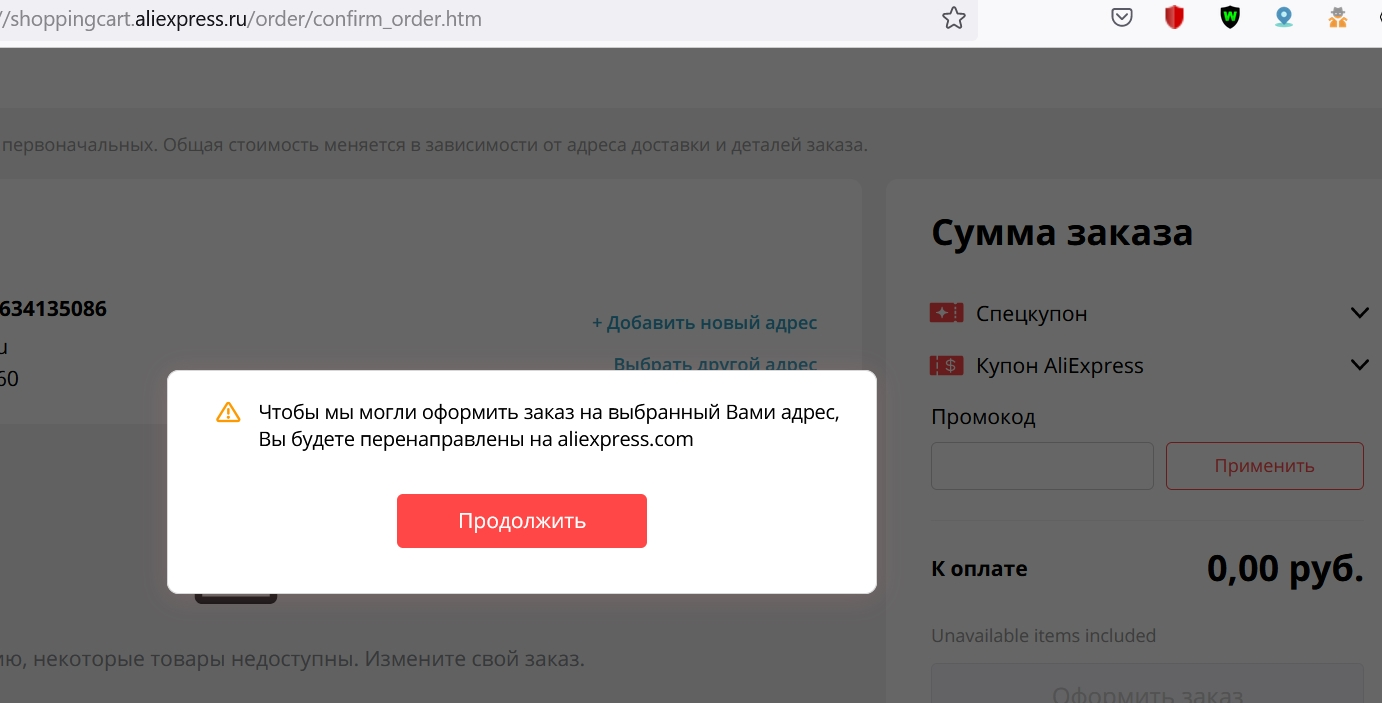This screenshot has width=1382, height=703.
Task: Expand the Спецкупон dropdown chevron
Action: (1359, 313)
